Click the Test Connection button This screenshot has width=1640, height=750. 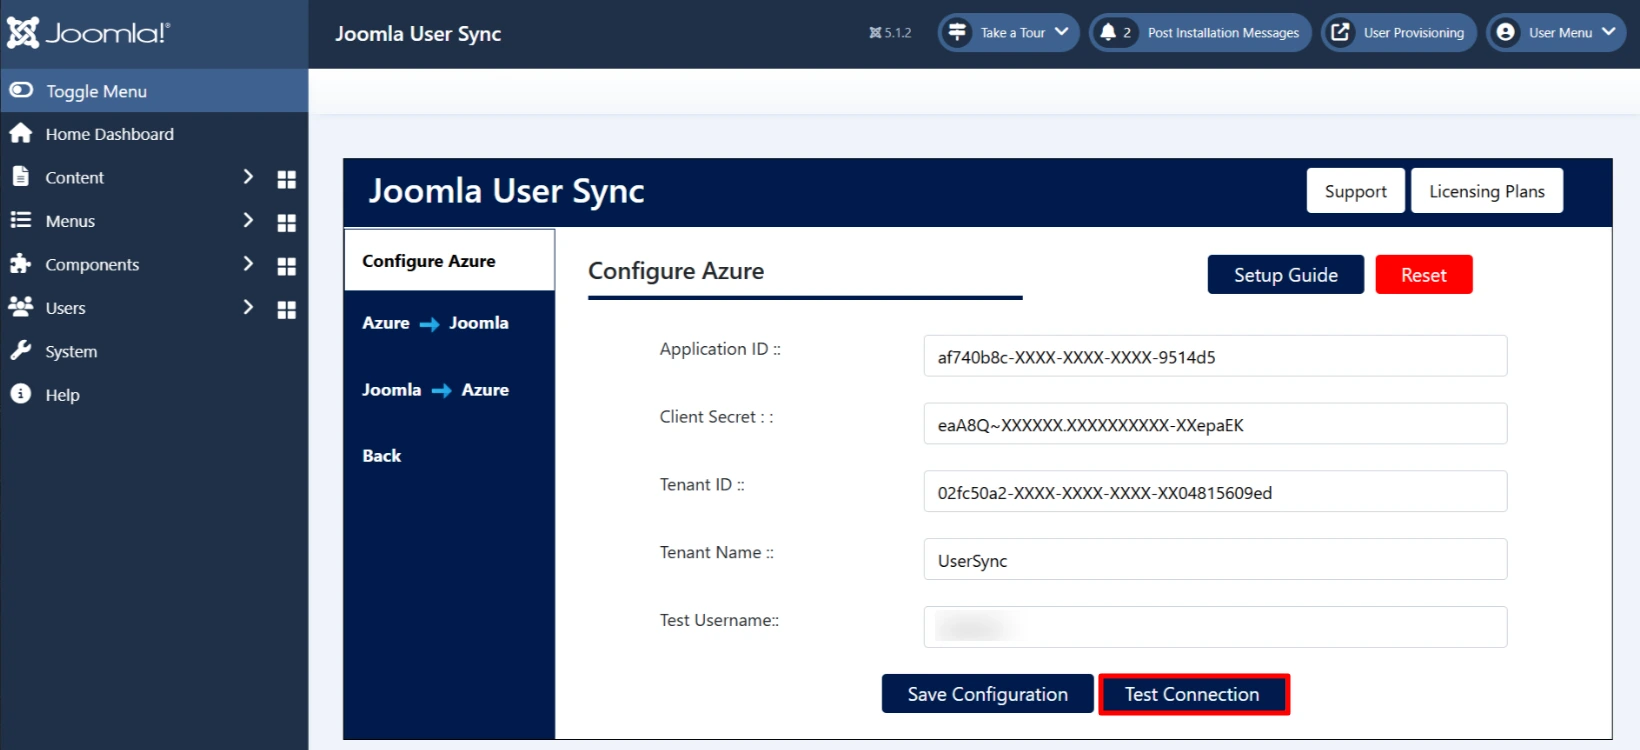[x=1193, y=694]
